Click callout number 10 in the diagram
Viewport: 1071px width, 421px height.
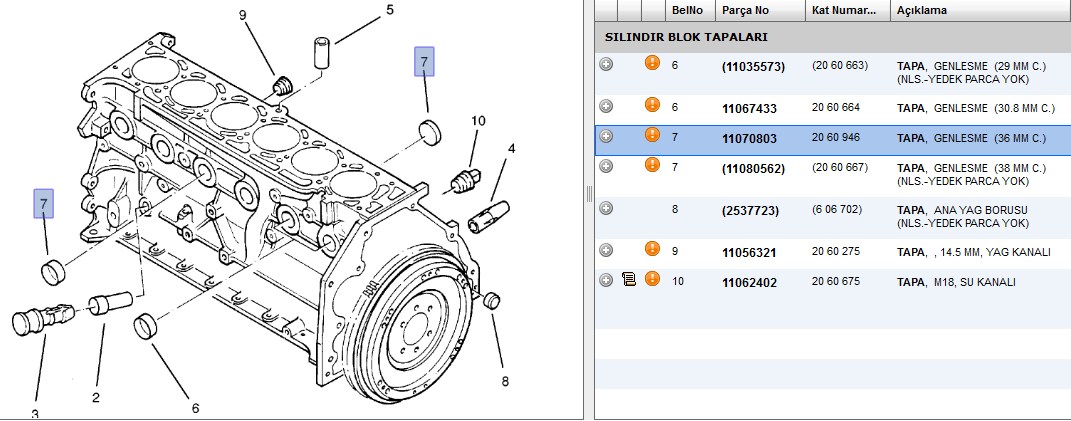478,121
